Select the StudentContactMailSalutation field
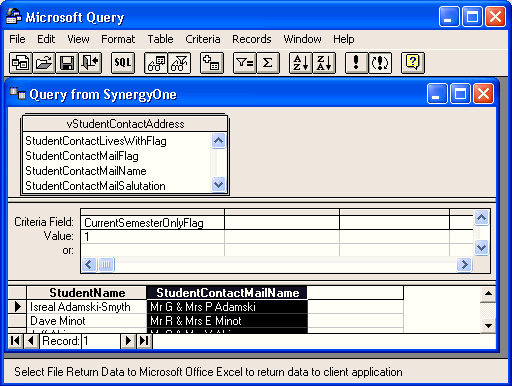Image resolution: width=512 pixels, height=386 pixels. [x=95, y=186]
